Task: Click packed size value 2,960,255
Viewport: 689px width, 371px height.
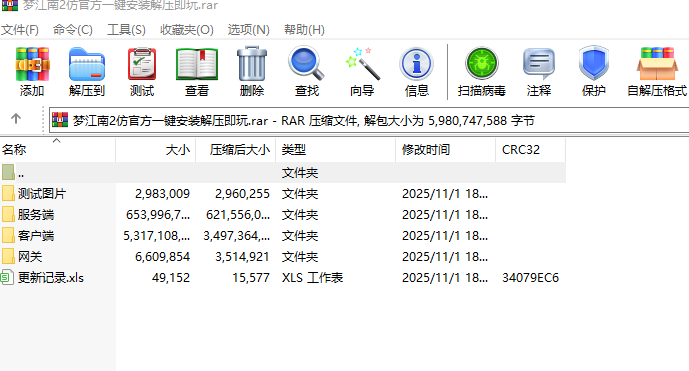Action: tap(242, 194)
